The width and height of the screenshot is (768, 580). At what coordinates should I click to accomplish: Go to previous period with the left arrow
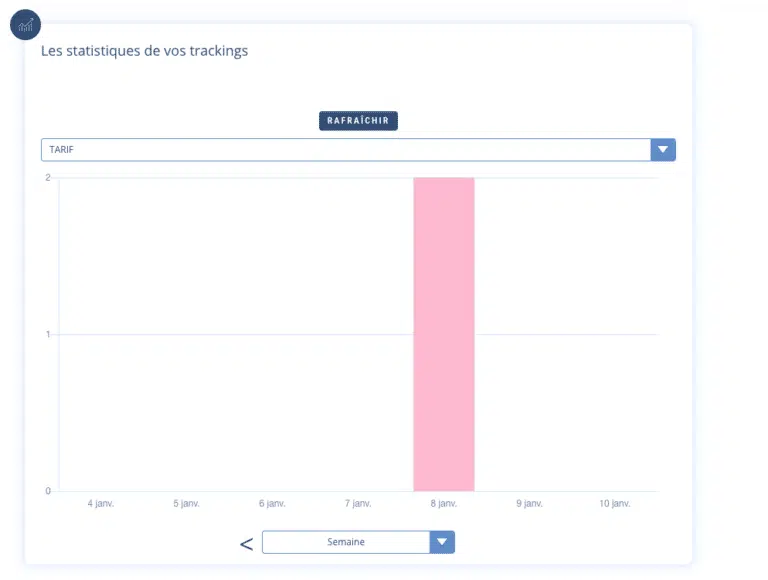pyautogui.click(x=246, y=544)
